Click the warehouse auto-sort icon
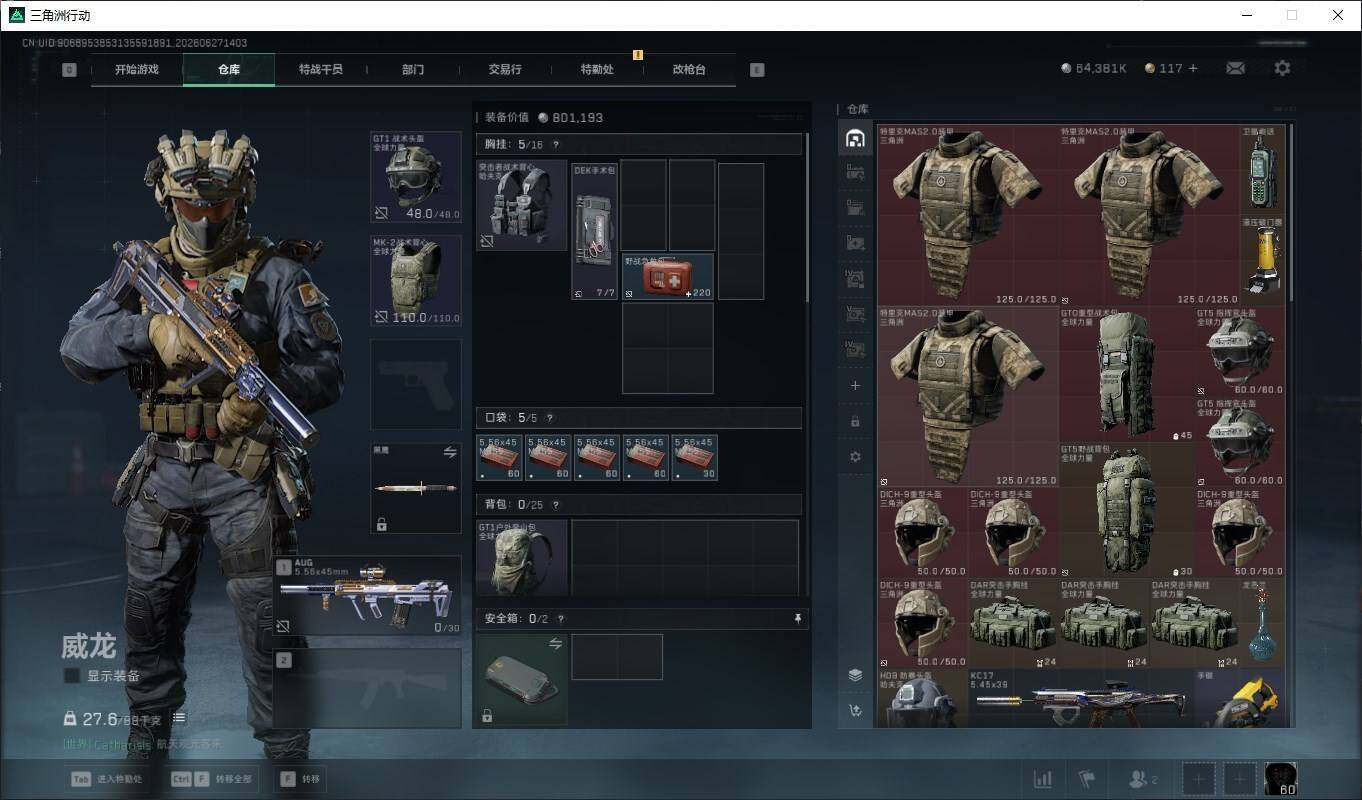1362x800 pixels. (855, 711)
